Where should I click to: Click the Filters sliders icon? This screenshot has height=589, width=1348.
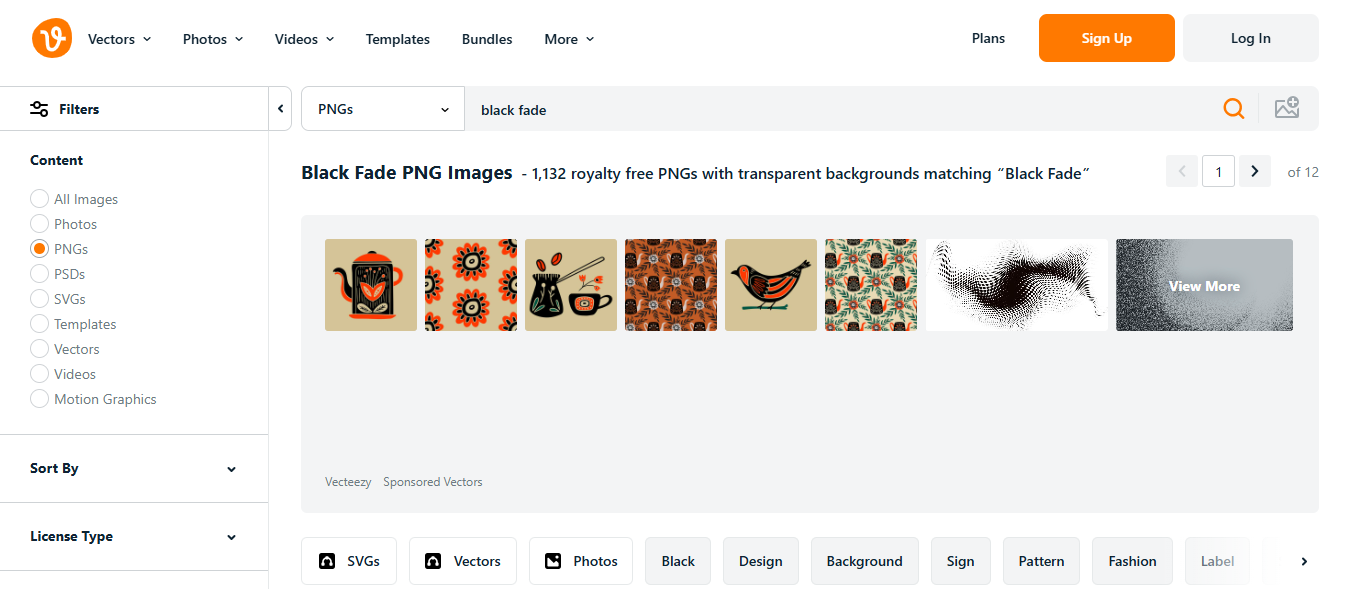coord(39,109)
